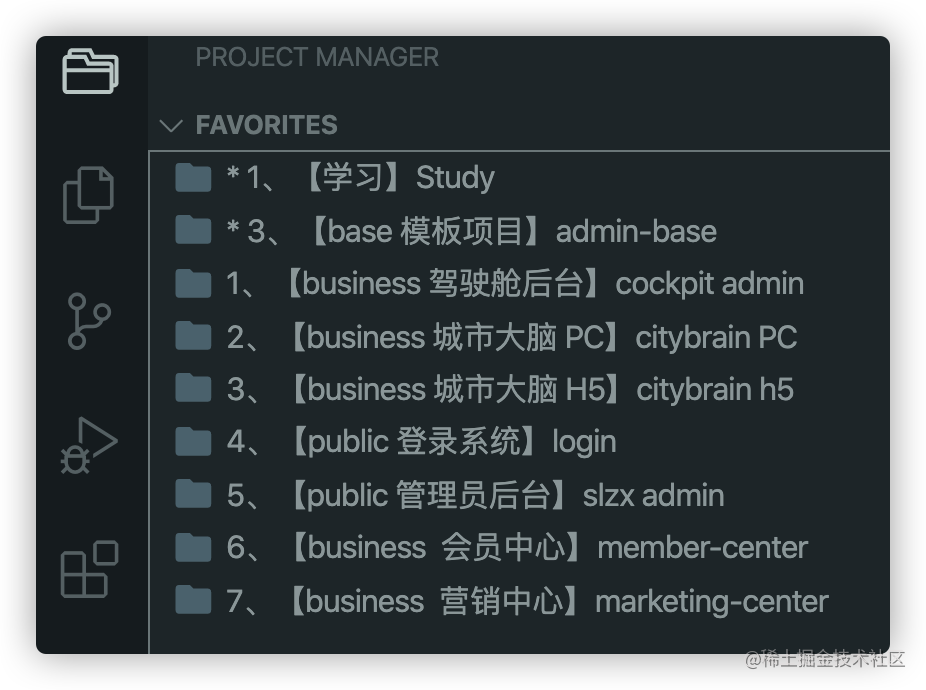This screenshot has height=690, width=926.
Task: Open the Extensions icon
Action: 89,569
